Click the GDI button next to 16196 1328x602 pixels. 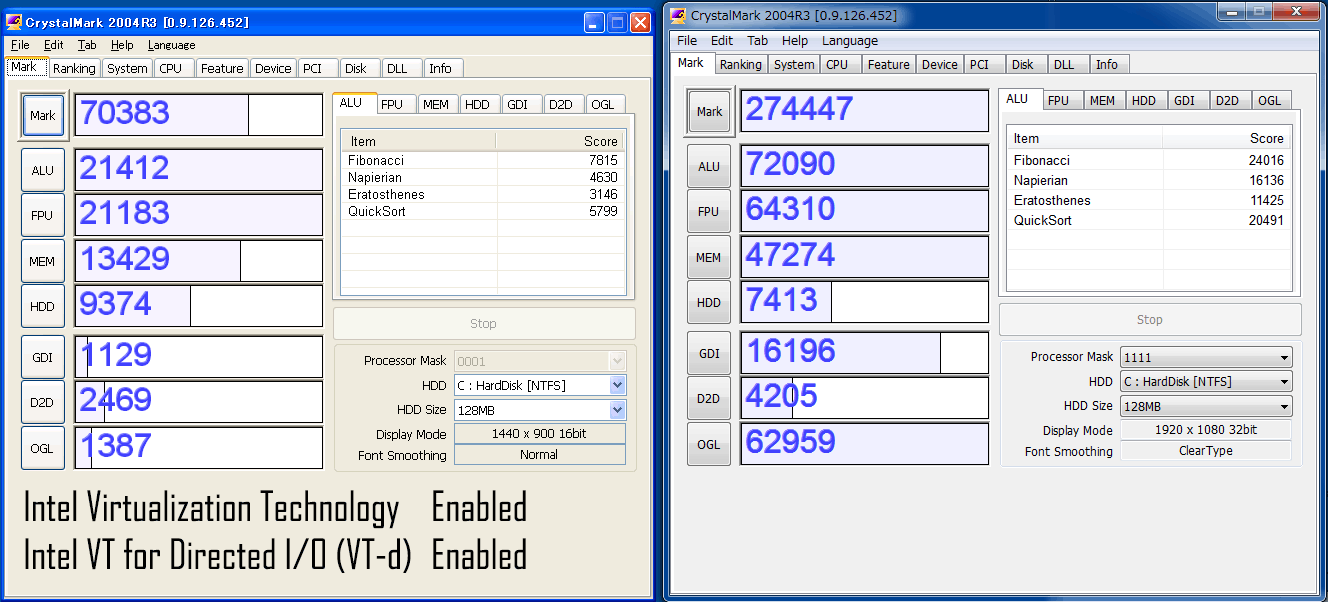[708, 353]
